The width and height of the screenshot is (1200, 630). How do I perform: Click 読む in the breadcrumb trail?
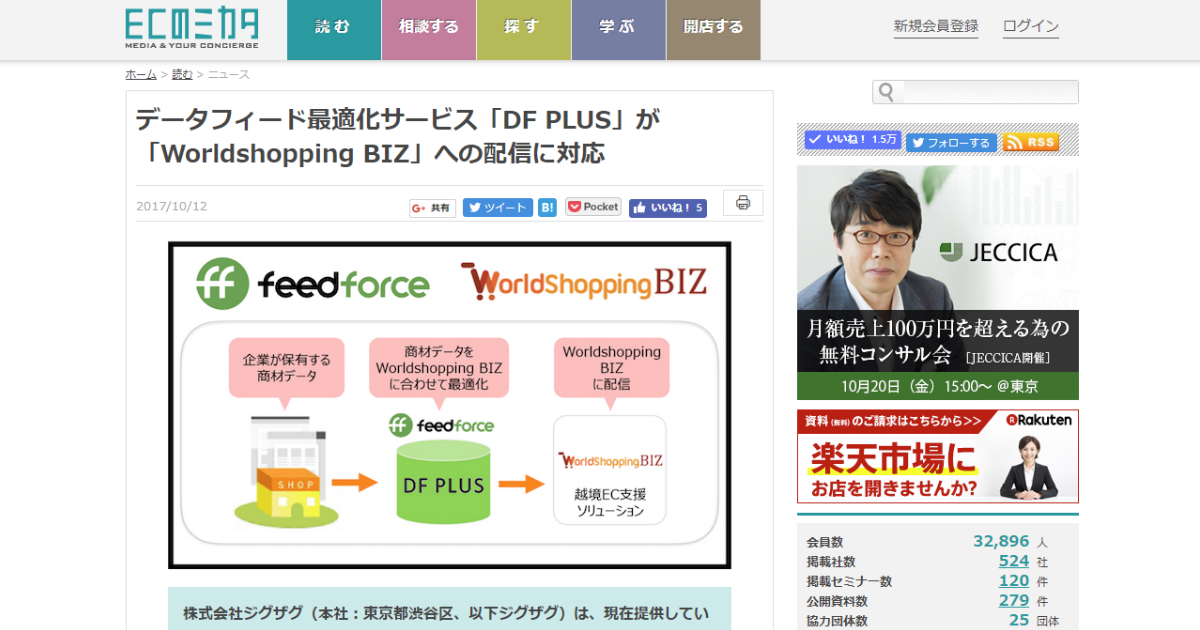point(182,74)
